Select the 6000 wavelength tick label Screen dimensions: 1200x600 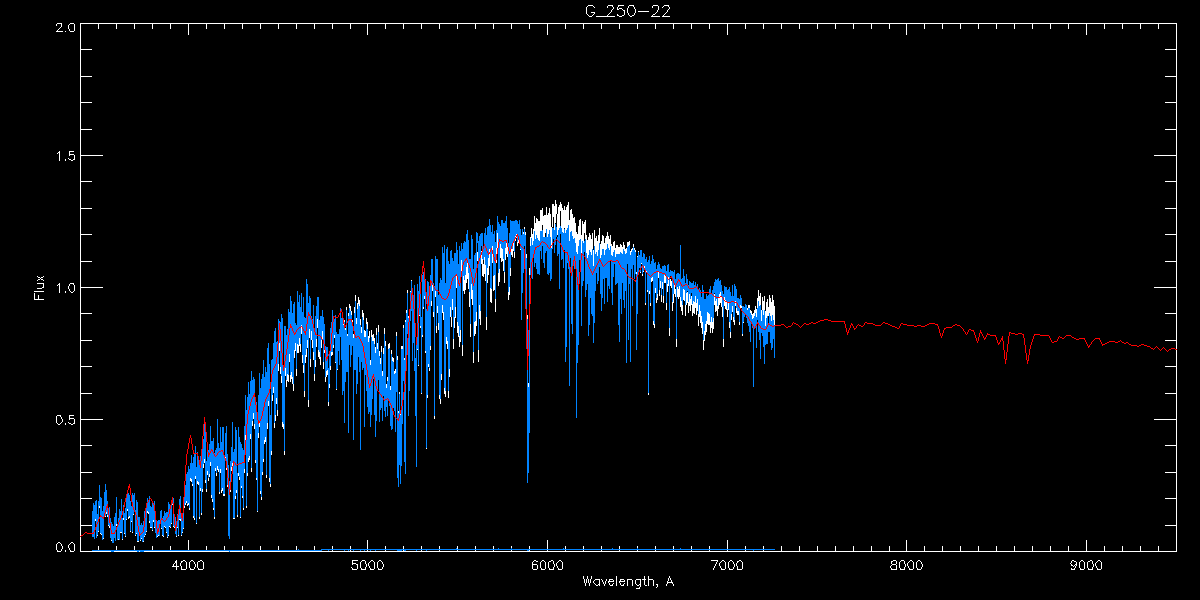point(547,565)
